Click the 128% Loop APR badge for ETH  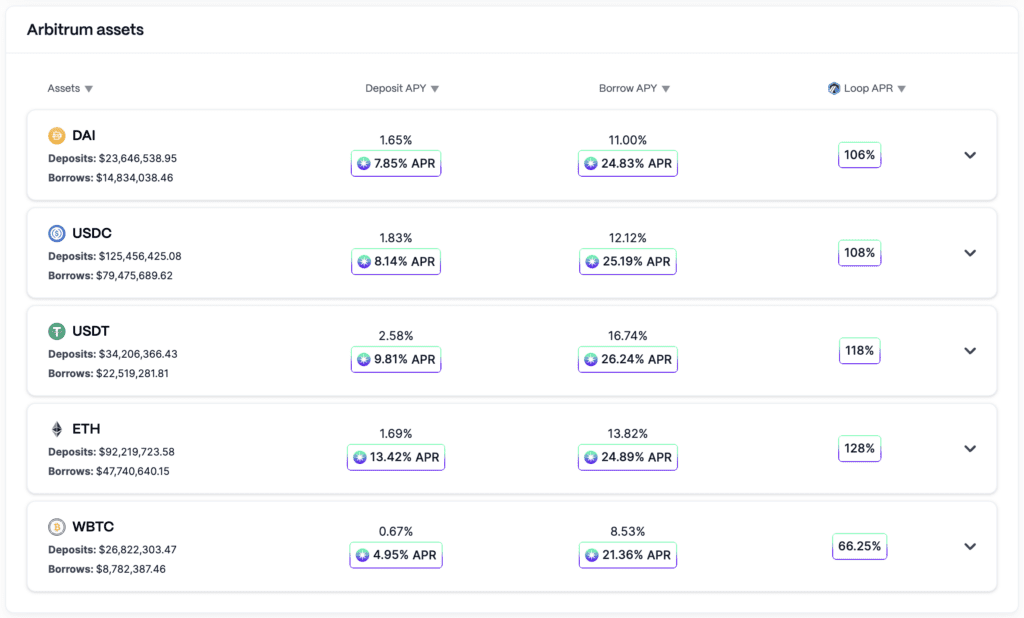click(x=859, y=449)
